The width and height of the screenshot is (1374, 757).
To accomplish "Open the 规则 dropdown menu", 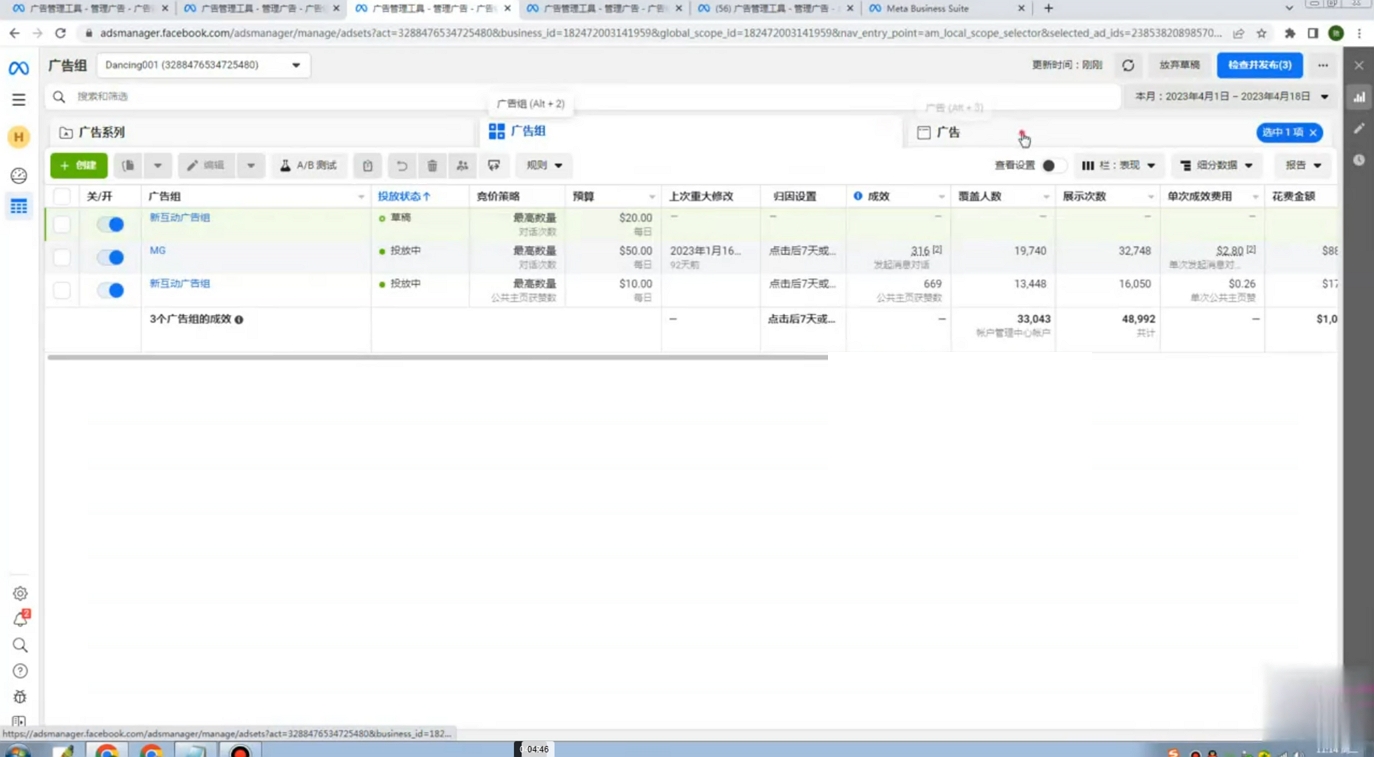I will (544, 165).
